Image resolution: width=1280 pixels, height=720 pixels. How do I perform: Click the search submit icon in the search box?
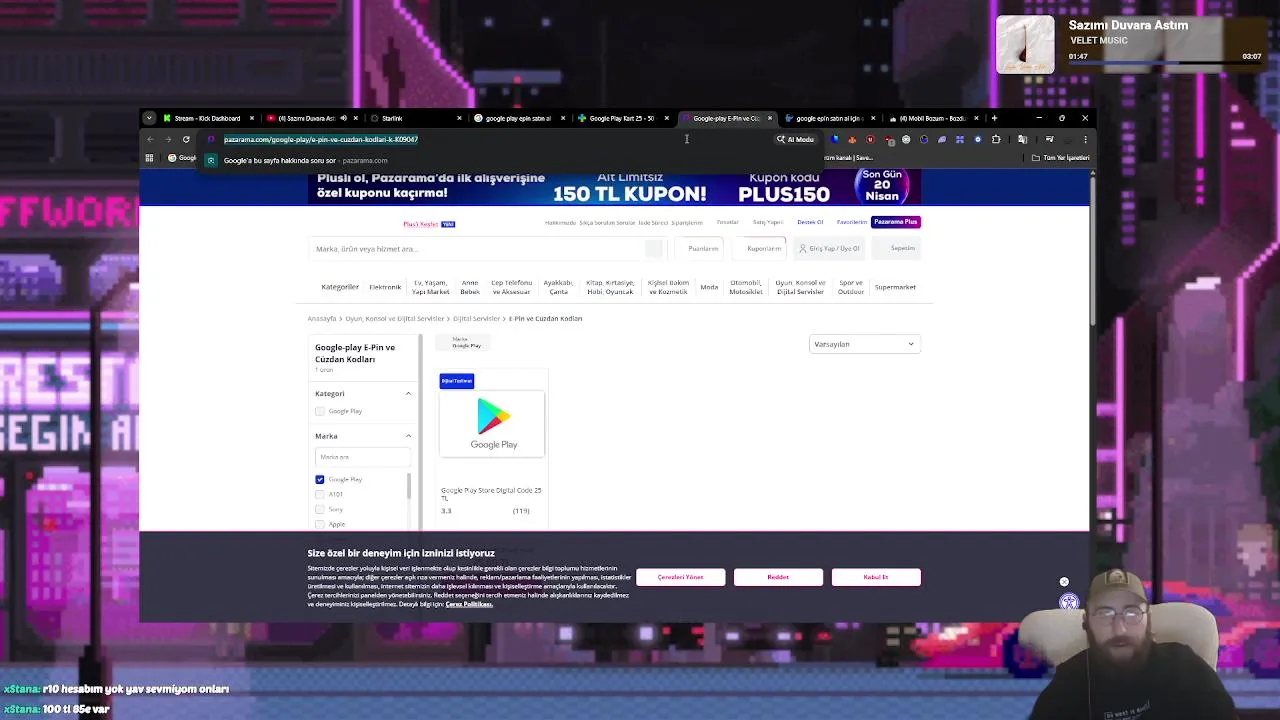pos(654,249)
